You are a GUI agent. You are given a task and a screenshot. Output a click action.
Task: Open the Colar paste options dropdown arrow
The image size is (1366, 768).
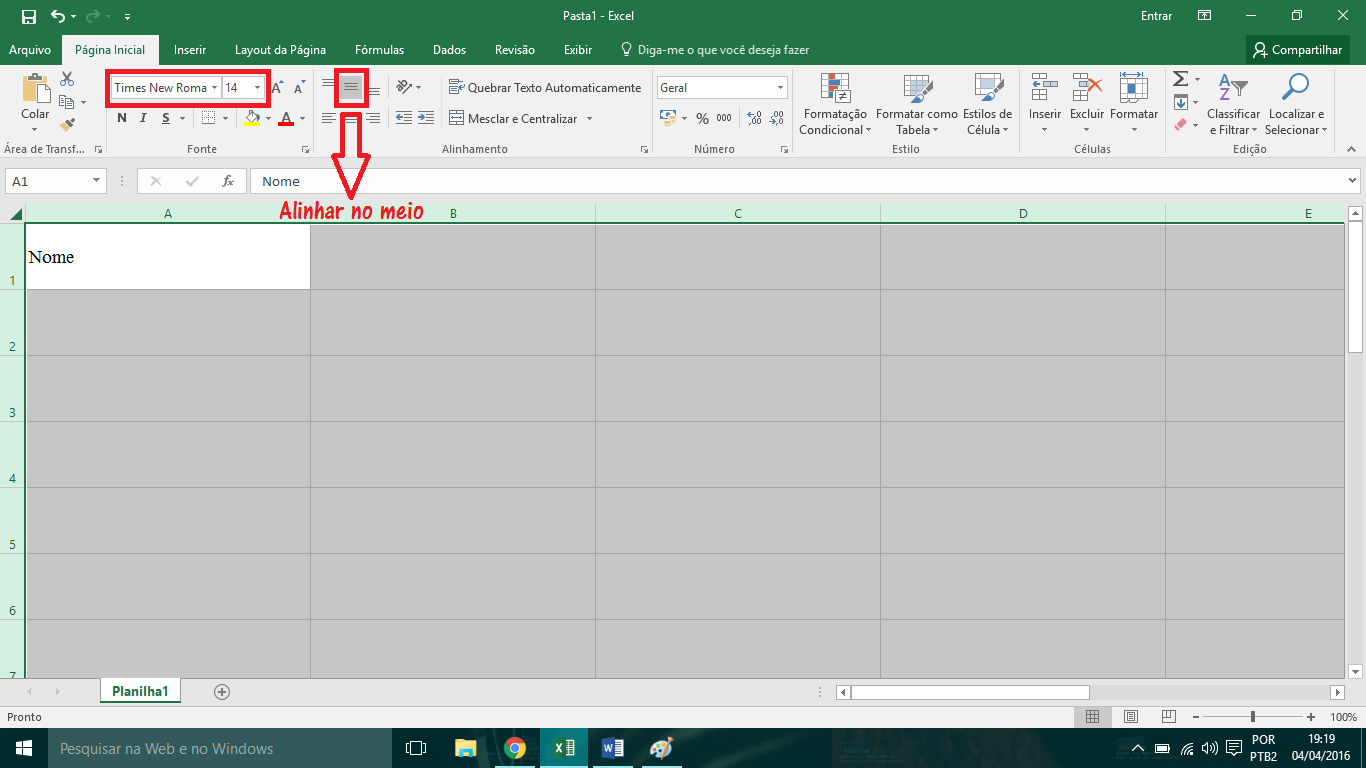pyautogui.click(x=35, y=129)
